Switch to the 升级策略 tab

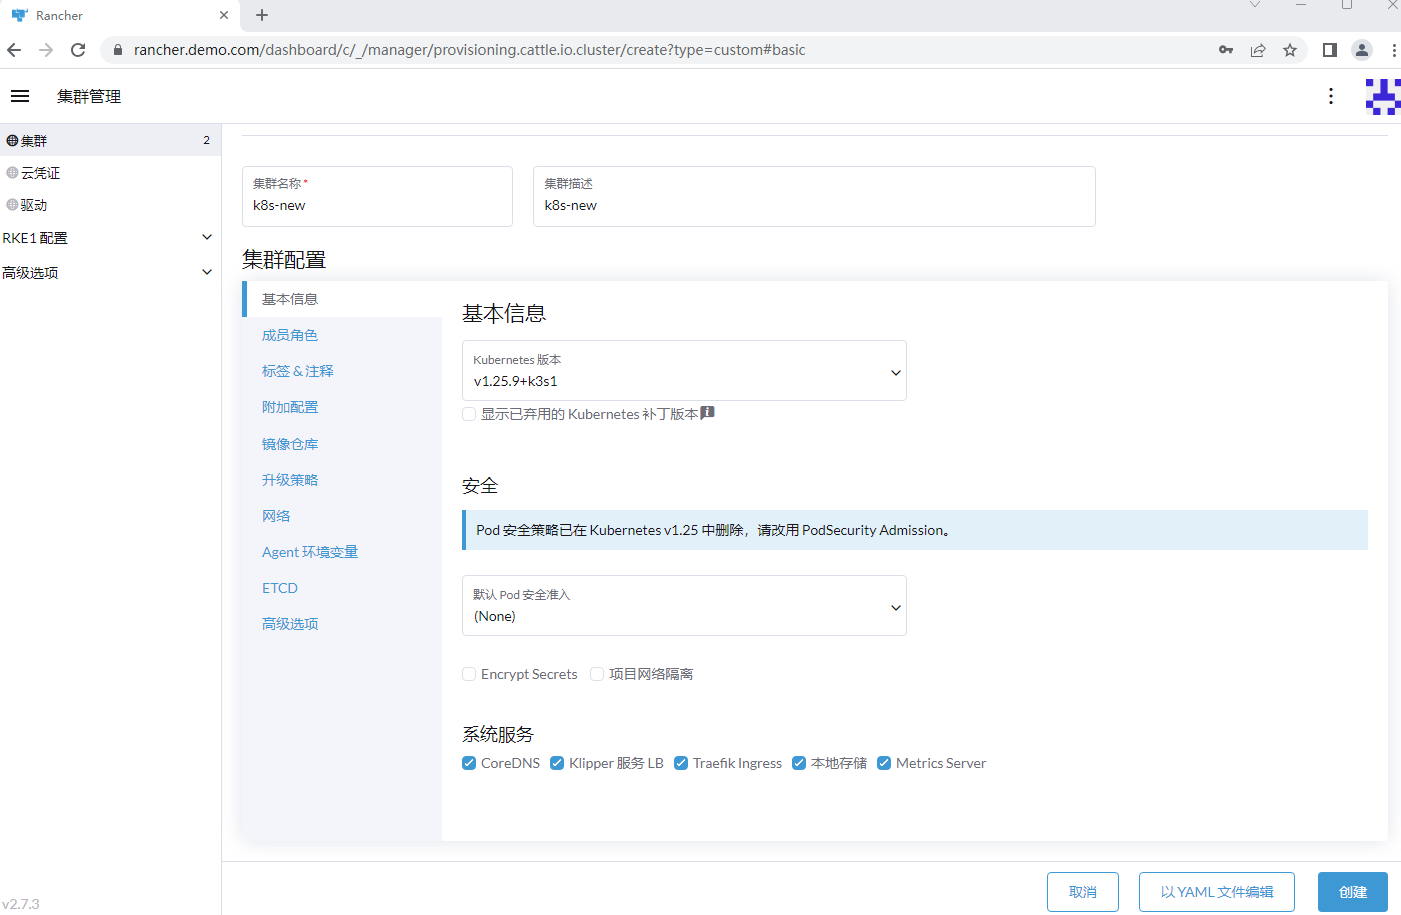click(290, 480)
